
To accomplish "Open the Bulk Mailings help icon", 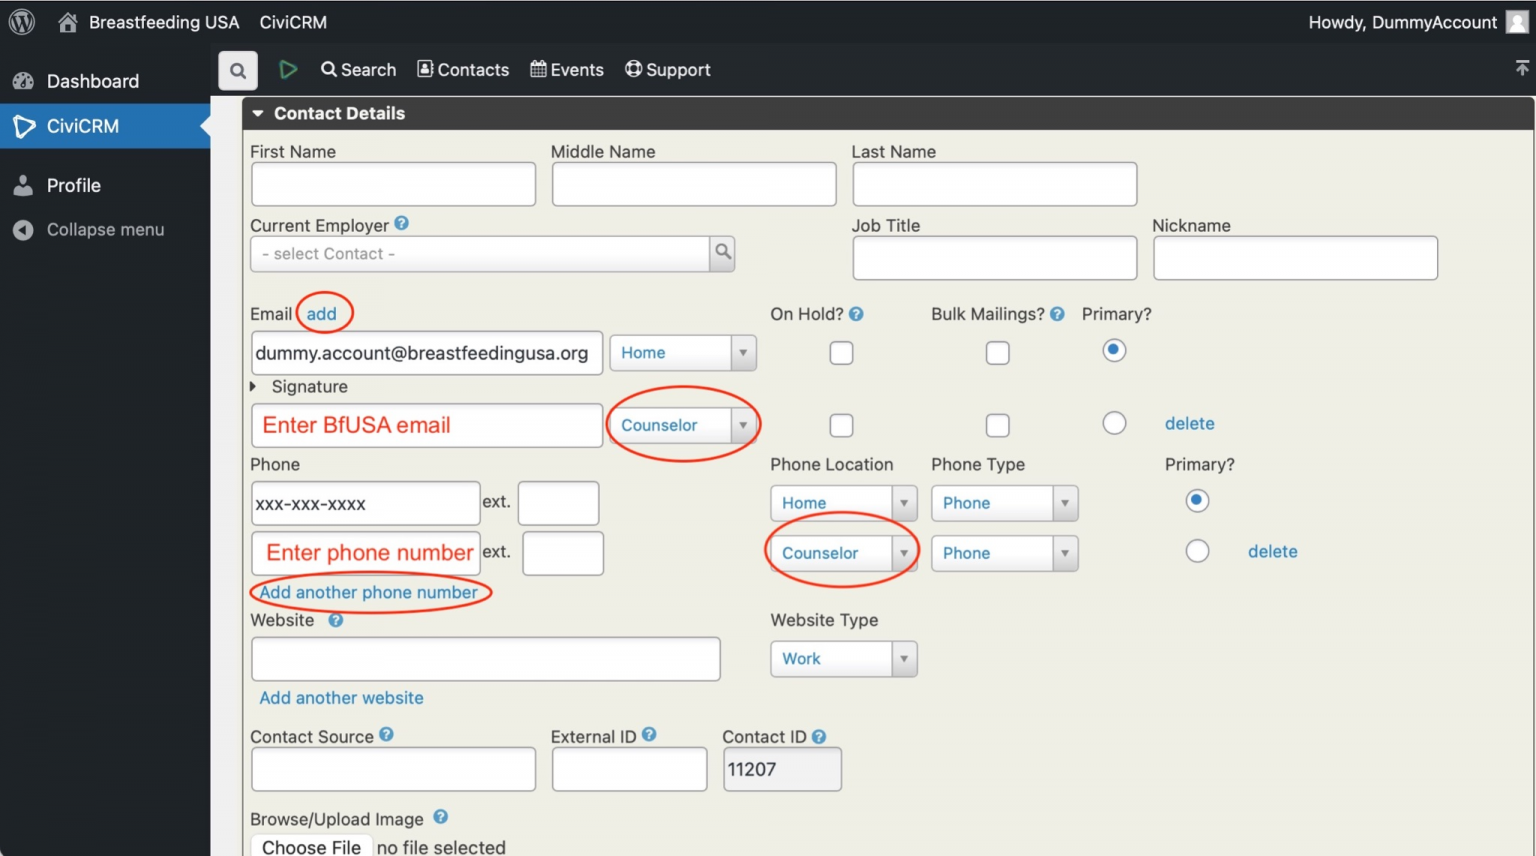I will [x=1057, y=314].
